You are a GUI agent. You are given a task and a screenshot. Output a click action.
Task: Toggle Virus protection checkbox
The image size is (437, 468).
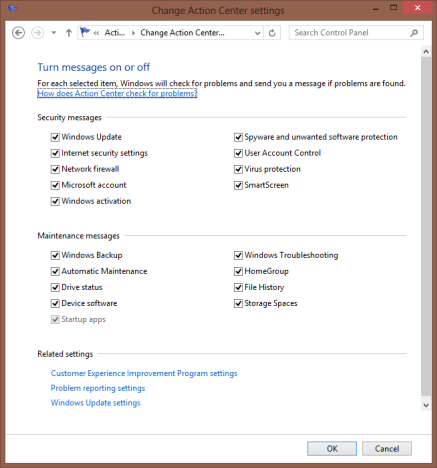pos(238,169)
